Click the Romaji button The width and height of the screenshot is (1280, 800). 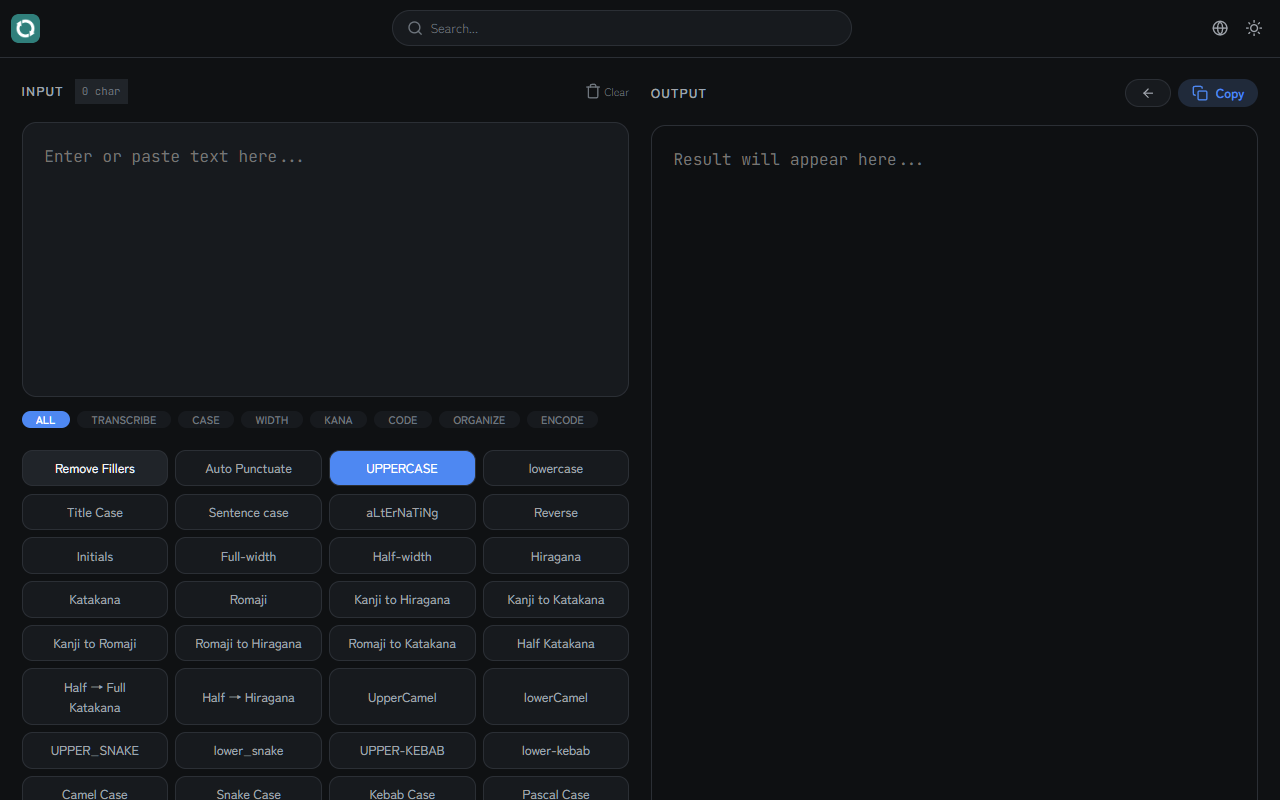[x=248, y=599]
